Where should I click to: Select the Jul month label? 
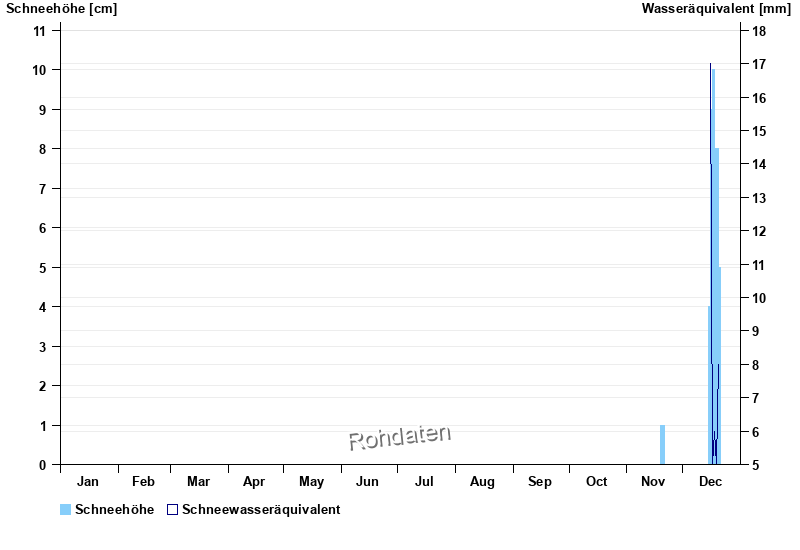424,482
